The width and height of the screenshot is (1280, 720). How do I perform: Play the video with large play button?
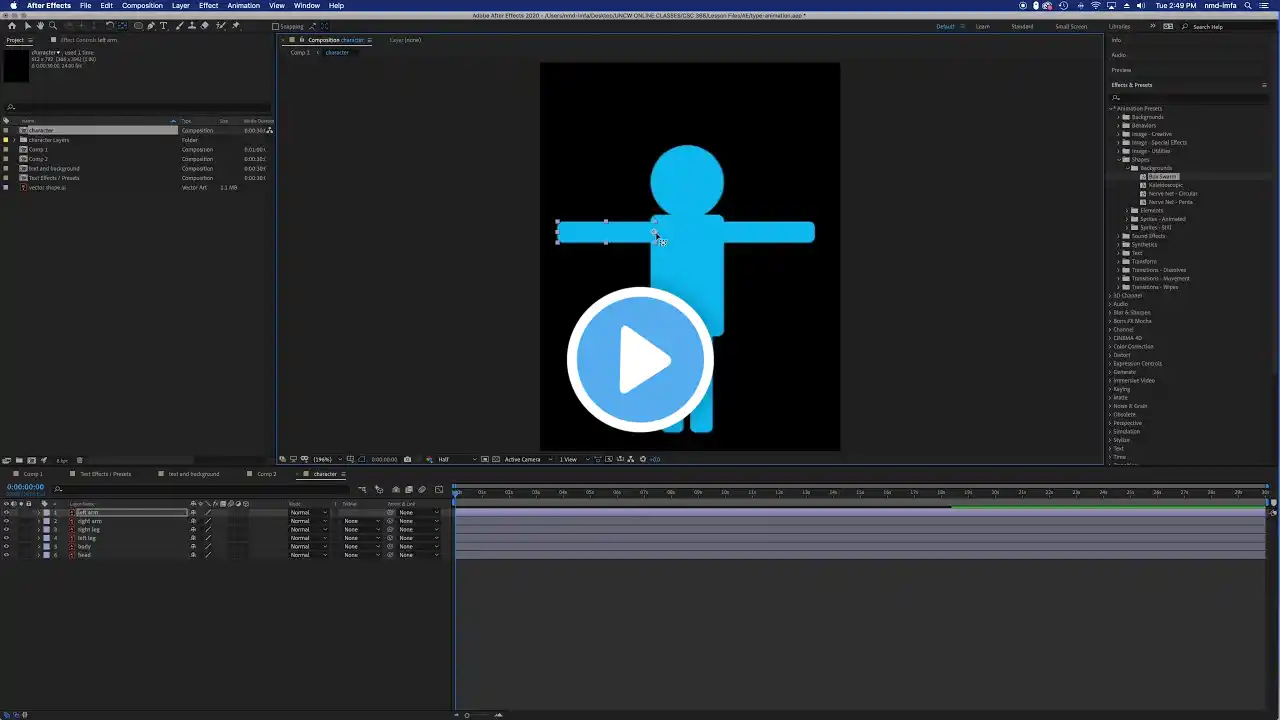[x=640, y=359]
